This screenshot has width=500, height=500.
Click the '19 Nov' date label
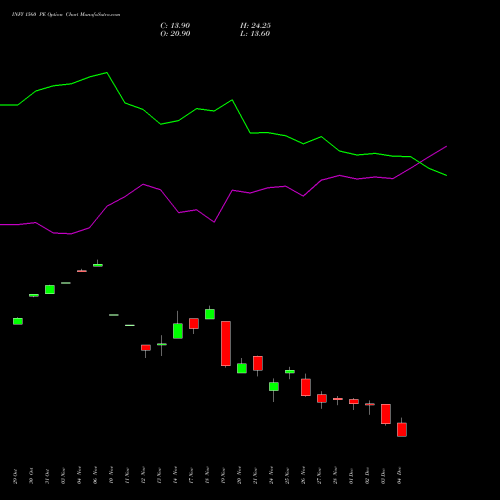click(223, 476)
